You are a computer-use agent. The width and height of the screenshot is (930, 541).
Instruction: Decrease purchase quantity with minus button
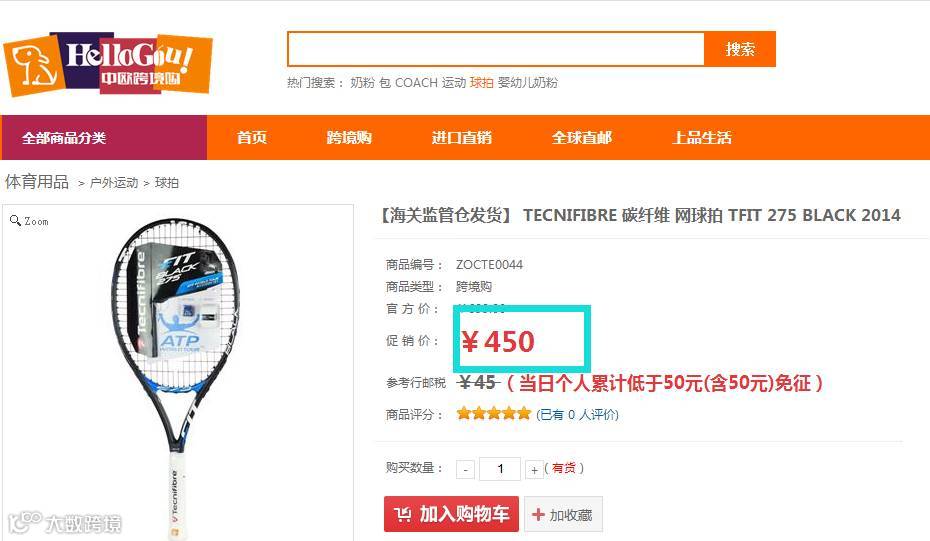(x=466, y=469)
